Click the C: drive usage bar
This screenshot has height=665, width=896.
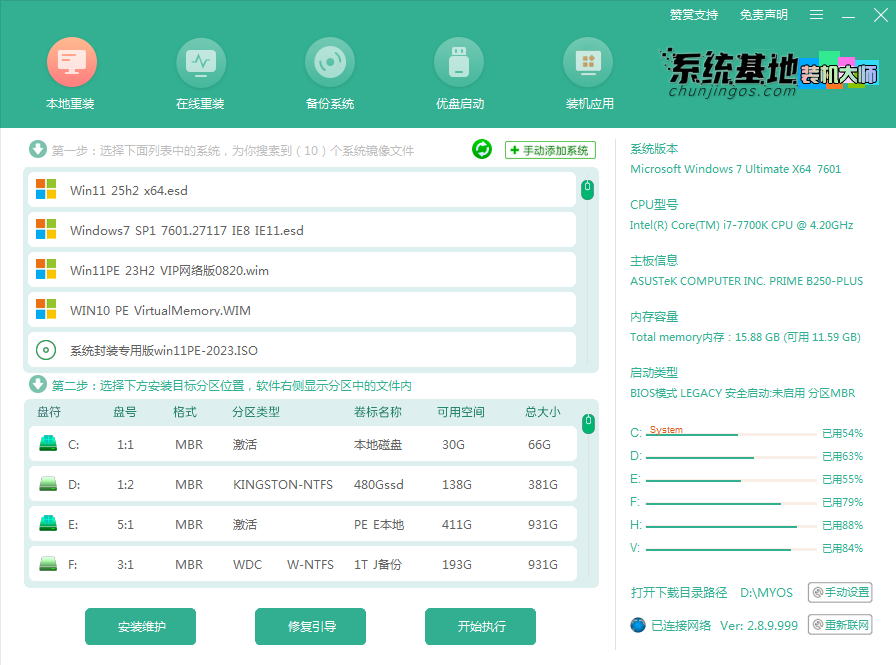[730, 434]
